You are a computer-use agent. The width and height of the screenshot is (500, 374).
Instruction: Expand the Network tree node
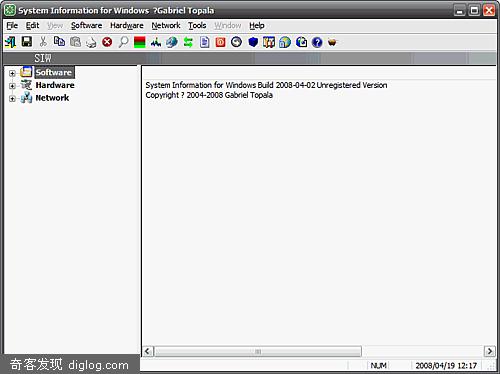pos(12,99)
